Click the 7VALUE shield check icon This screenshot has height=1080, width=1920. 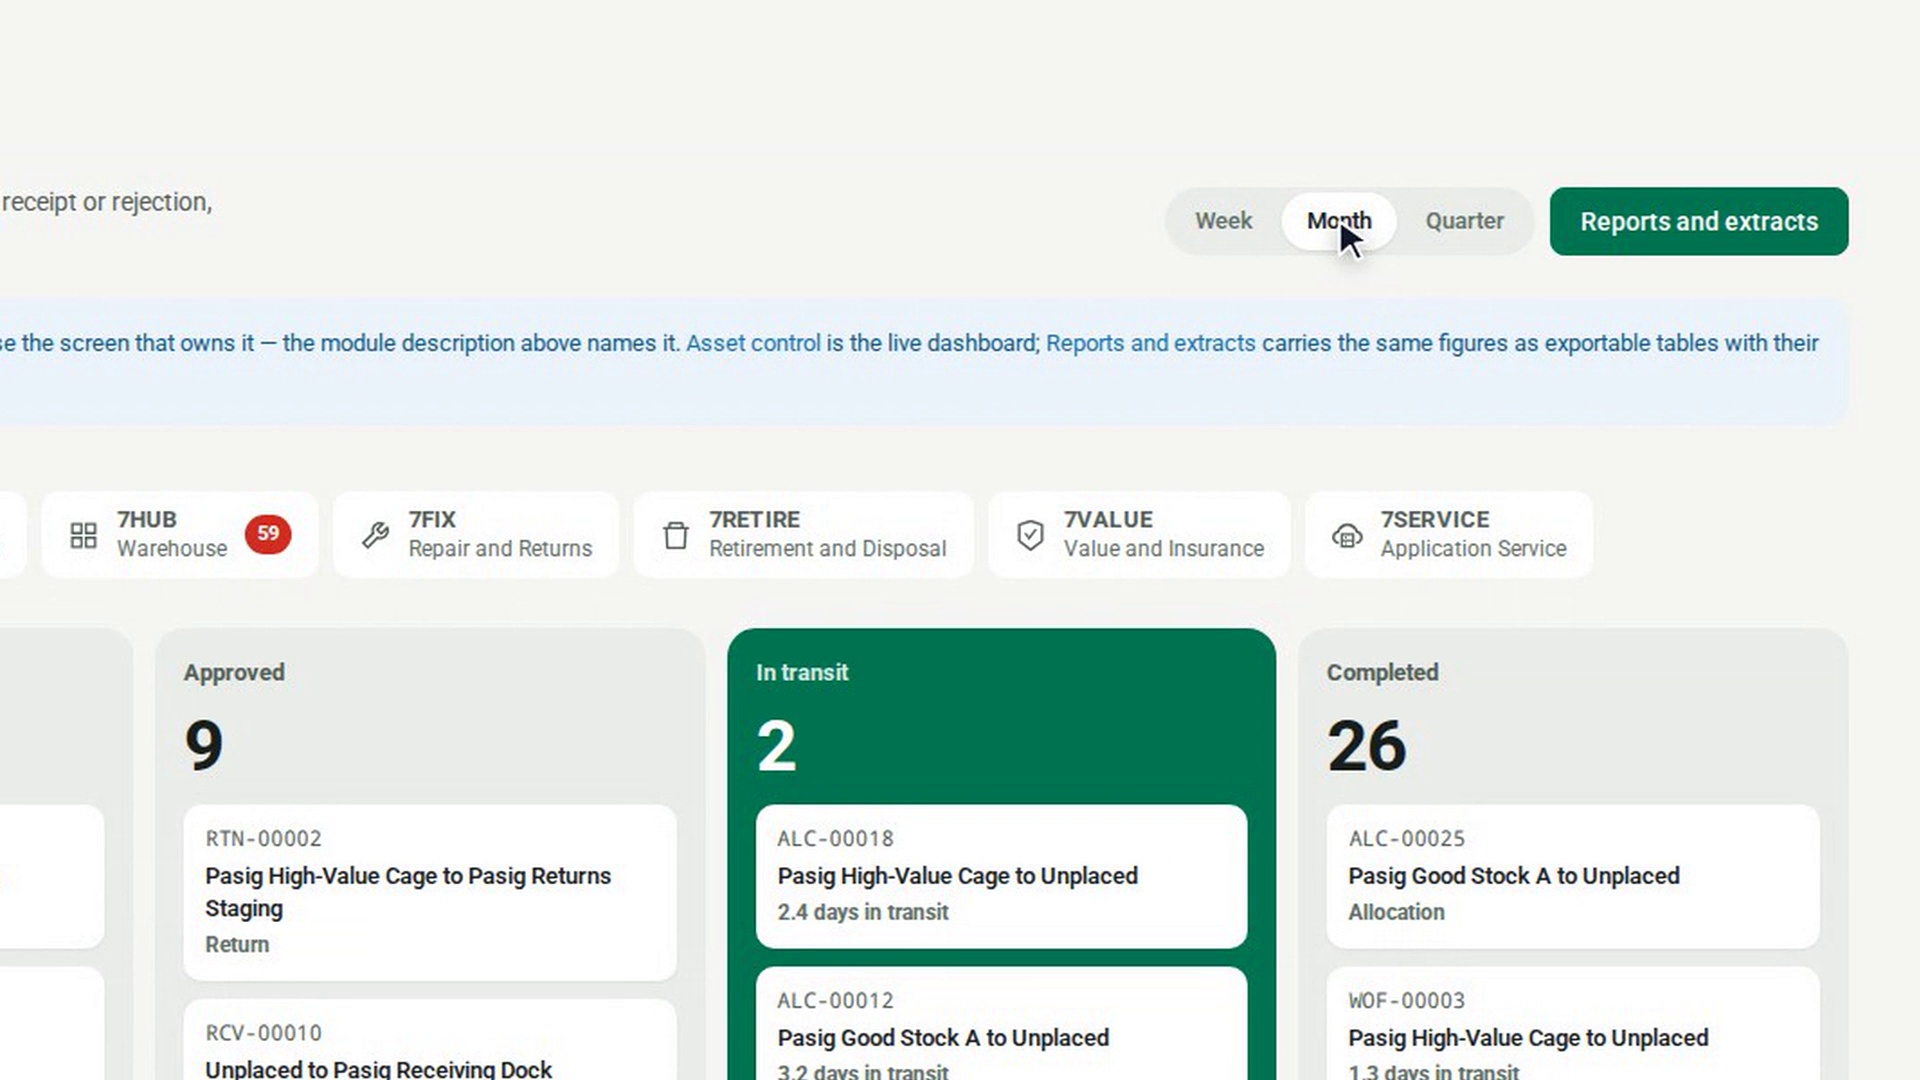1030,535
